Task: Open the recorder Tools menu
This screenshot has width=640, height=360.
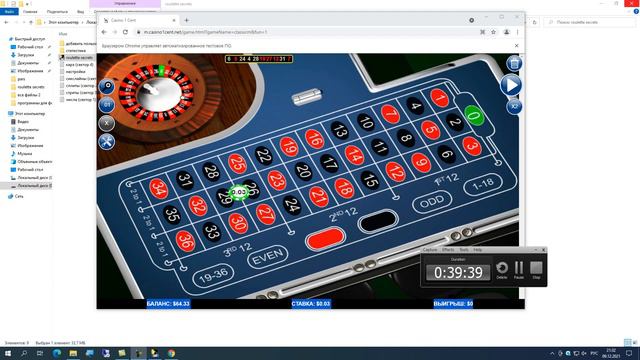Action: (x=464, y=249)
